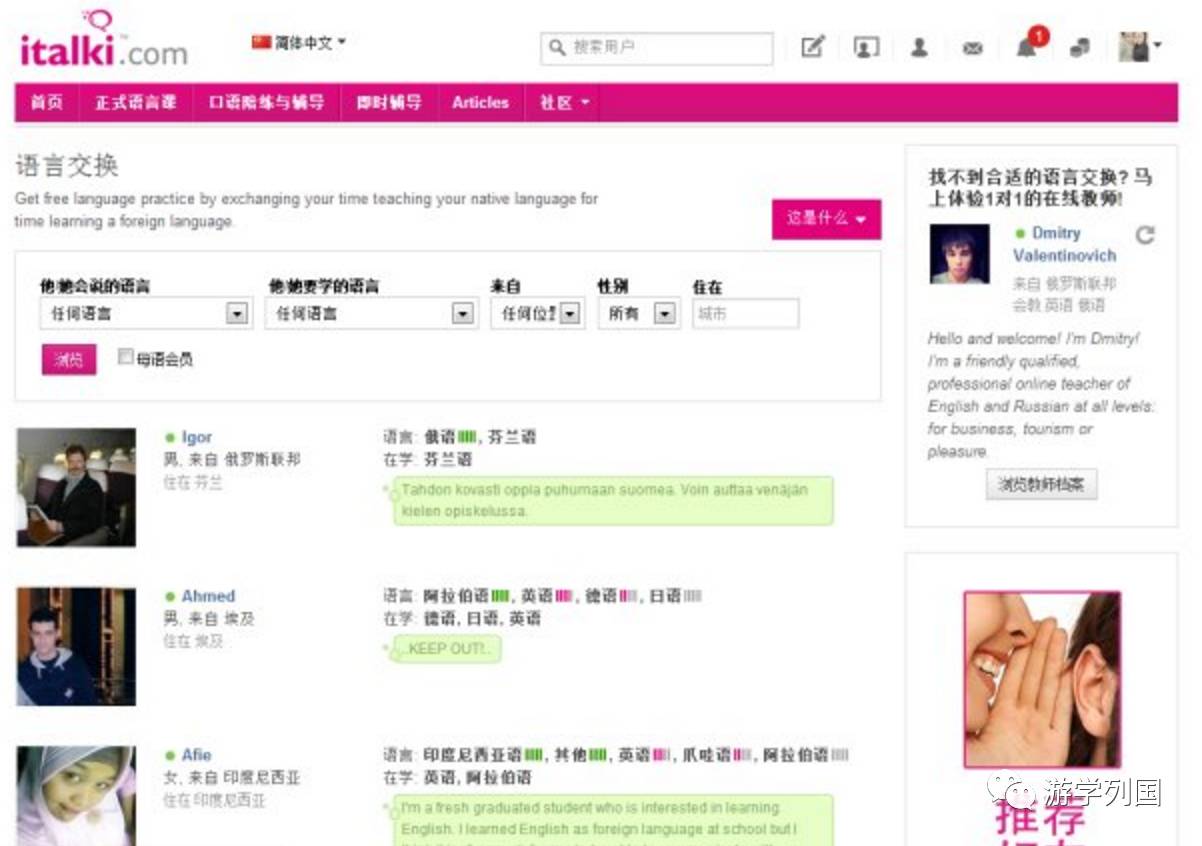Open Igor's profile photo
This screenshot has height=846, width=1202.
pyautogui.click(x=76, y=487)
